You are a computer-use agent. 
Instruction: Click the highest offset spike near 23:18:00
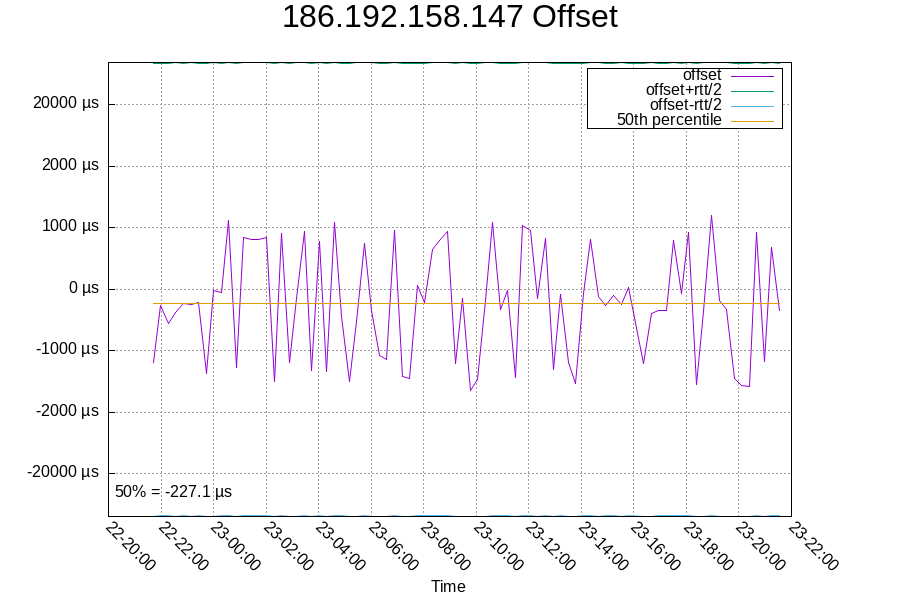click(710, 215)
